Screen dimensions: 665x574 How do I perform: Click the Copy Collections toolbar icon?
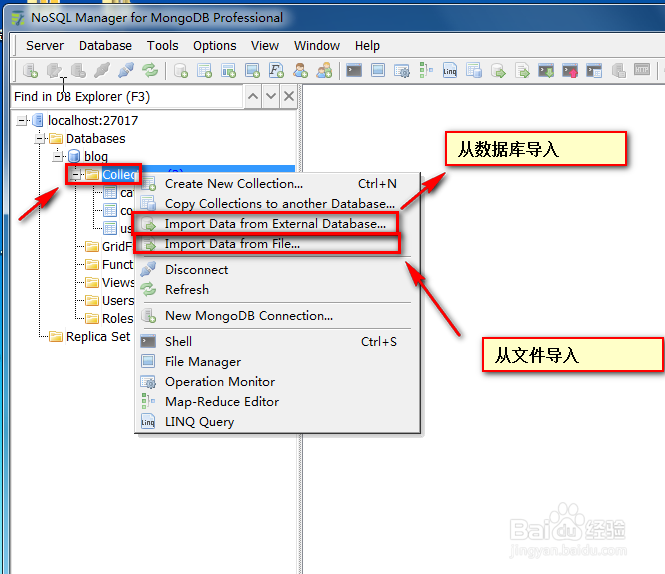click(x=474, y=70)
